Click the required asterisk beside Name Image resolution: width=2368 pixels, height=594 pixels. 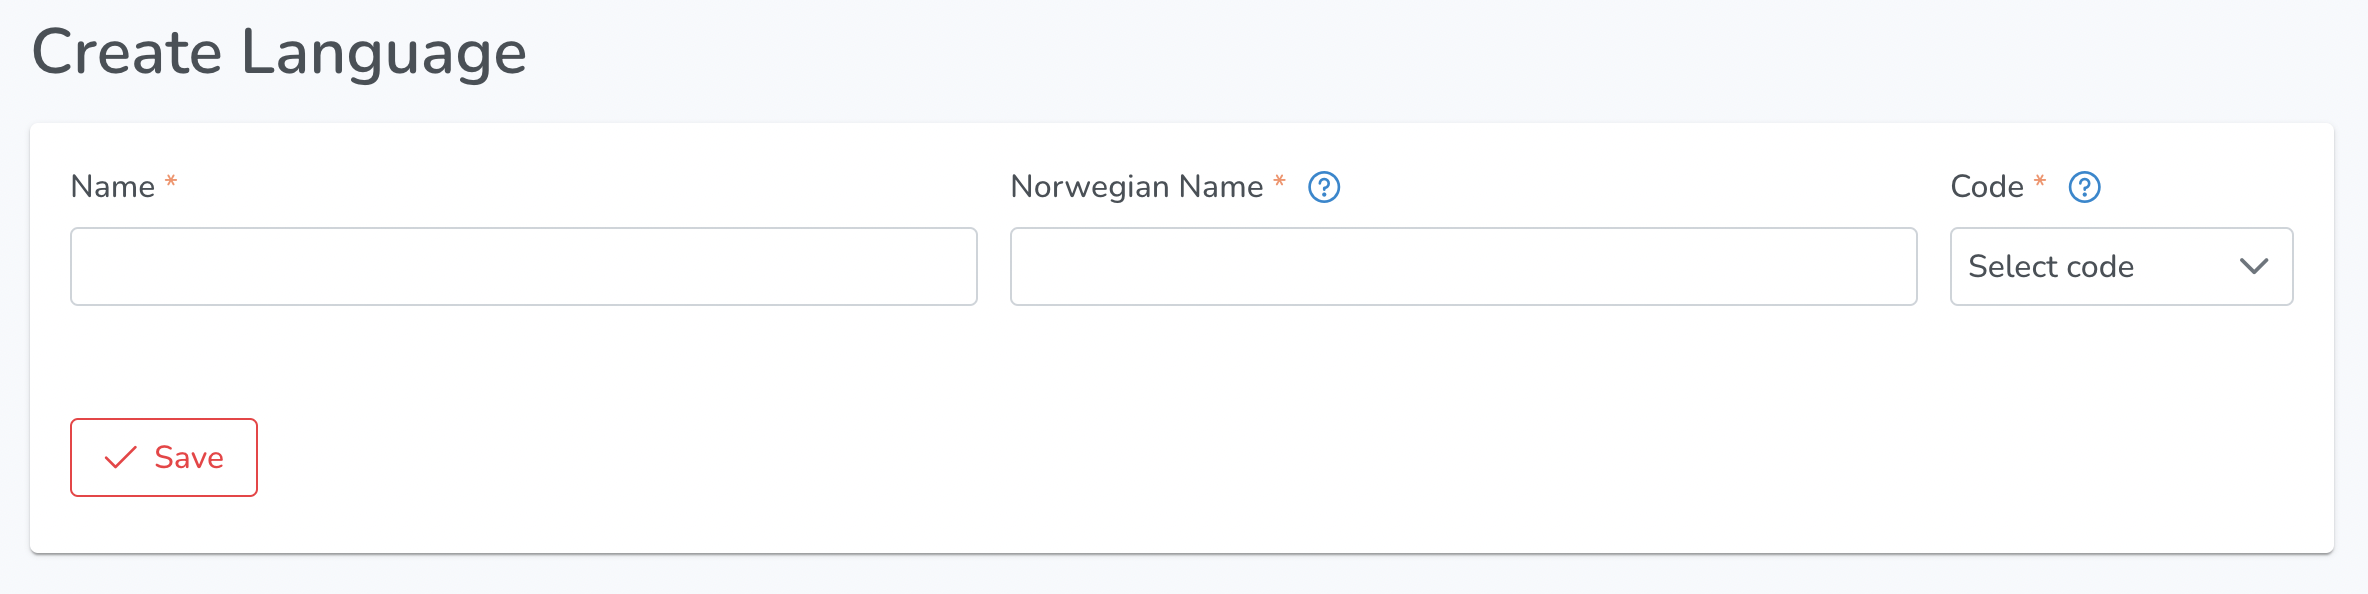(171, 182)
